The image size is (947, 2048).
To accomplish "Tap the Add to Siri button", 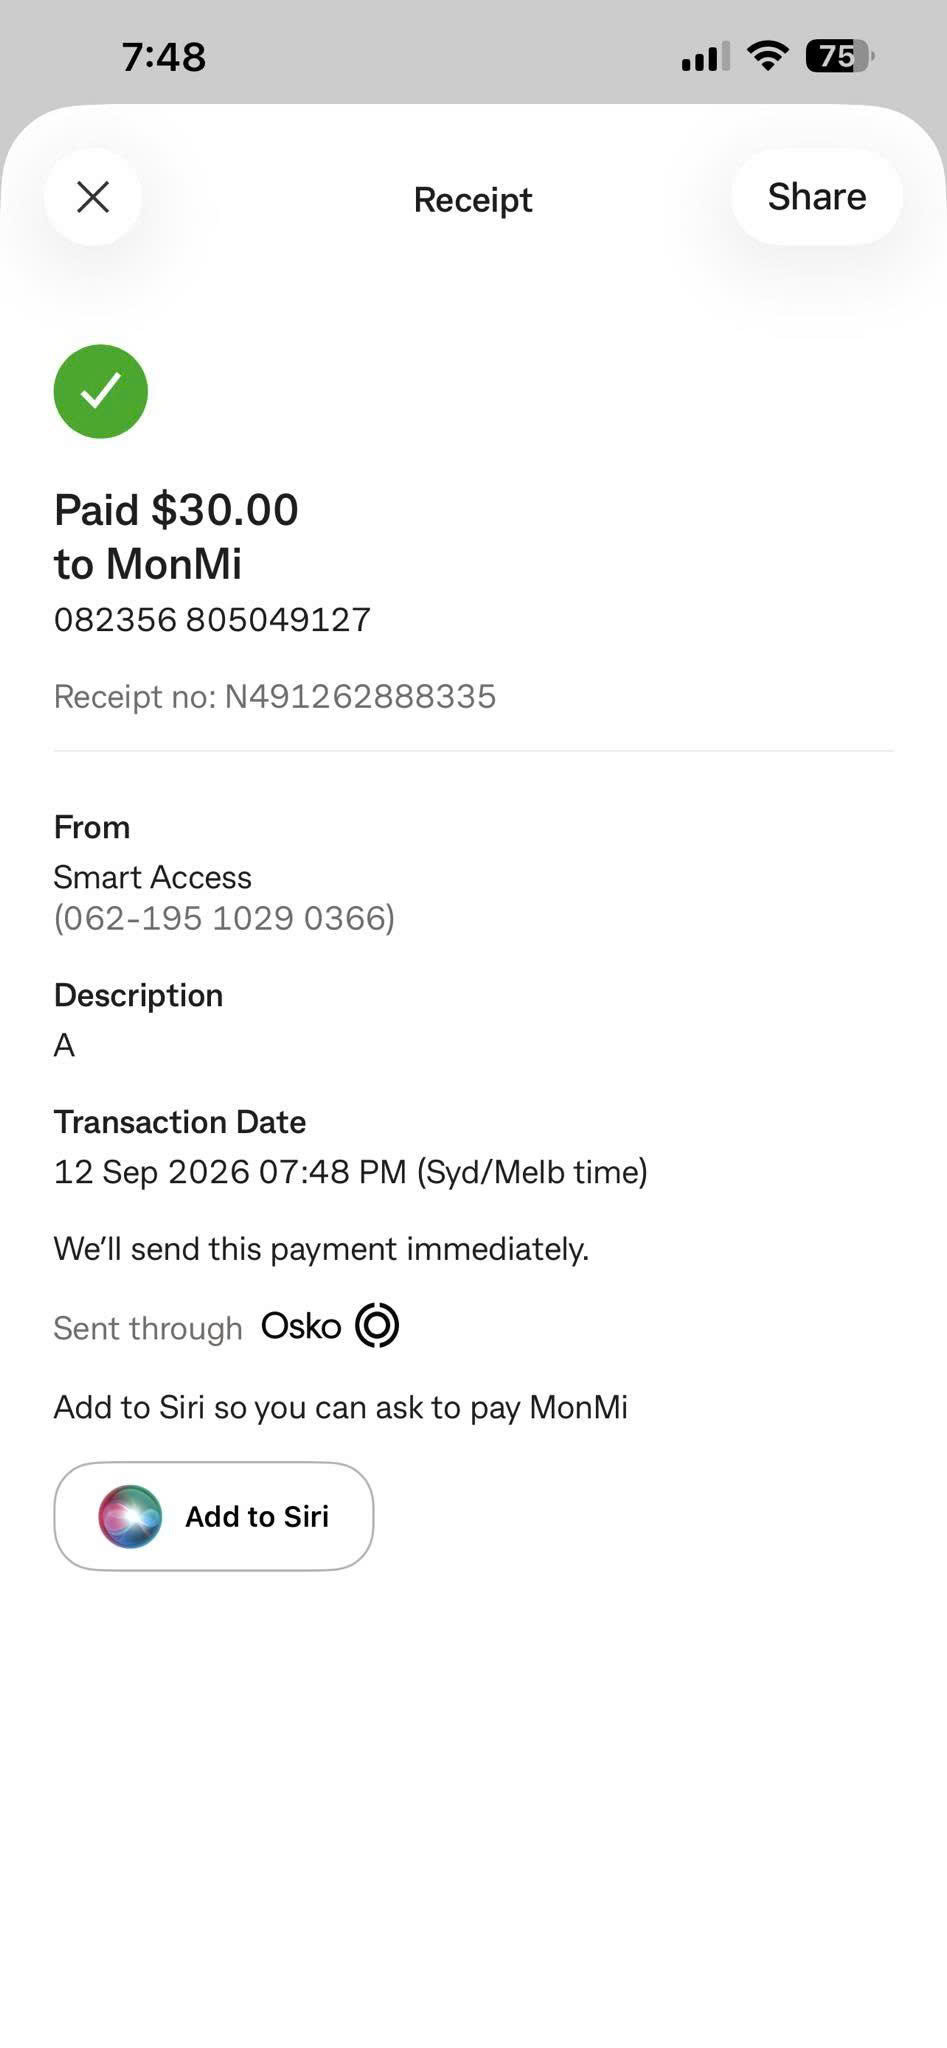I will [x=214, y=1516].
